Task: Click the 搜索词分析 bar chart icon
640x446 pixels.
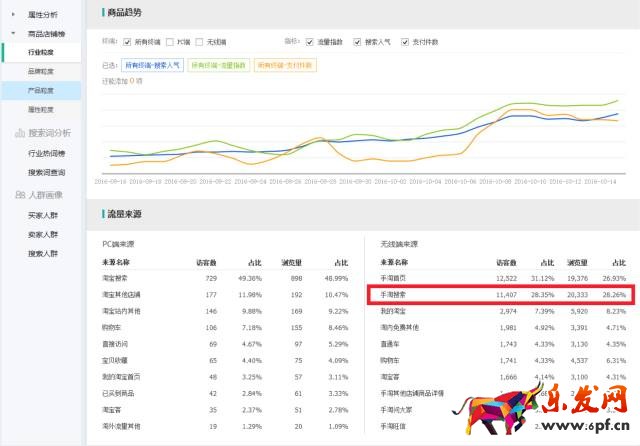Action: coord(18,132)
